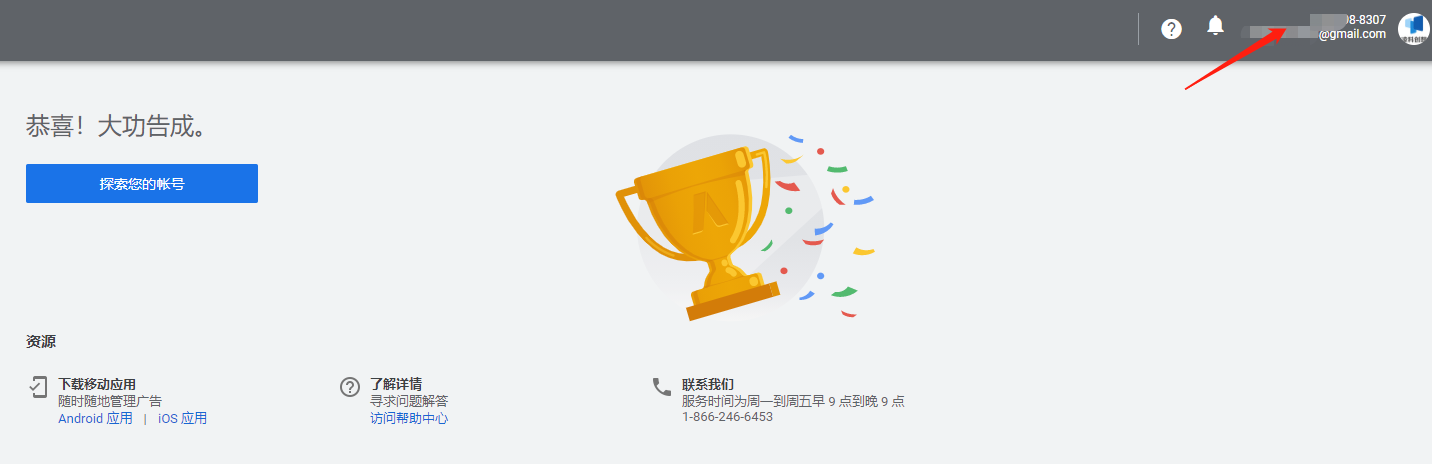The height and width of the screenshot is (464, 1432).
Task: Open the account avatar in top-right corner
Action: (1413, 29)
